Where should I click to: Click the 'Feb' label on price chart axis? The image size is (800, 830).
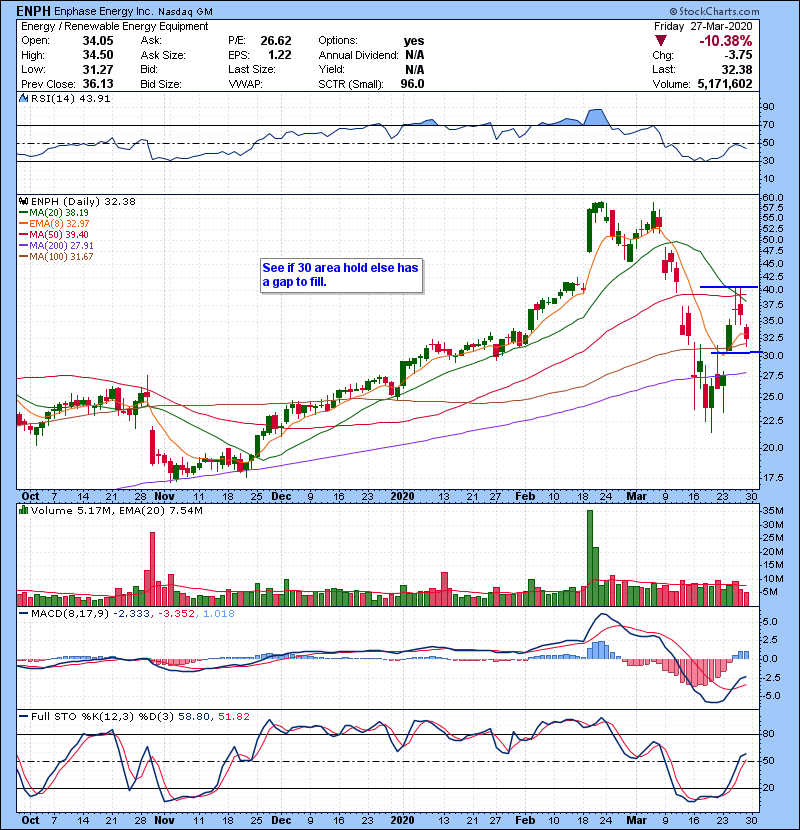tap(525, 496)
